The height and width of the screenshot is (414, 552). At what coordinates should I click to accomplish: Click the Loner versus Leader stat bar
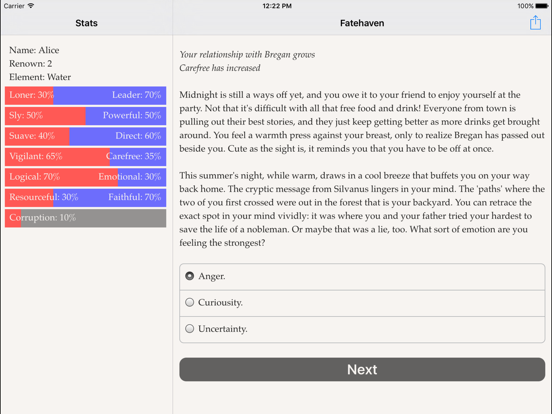click(86, 95)
